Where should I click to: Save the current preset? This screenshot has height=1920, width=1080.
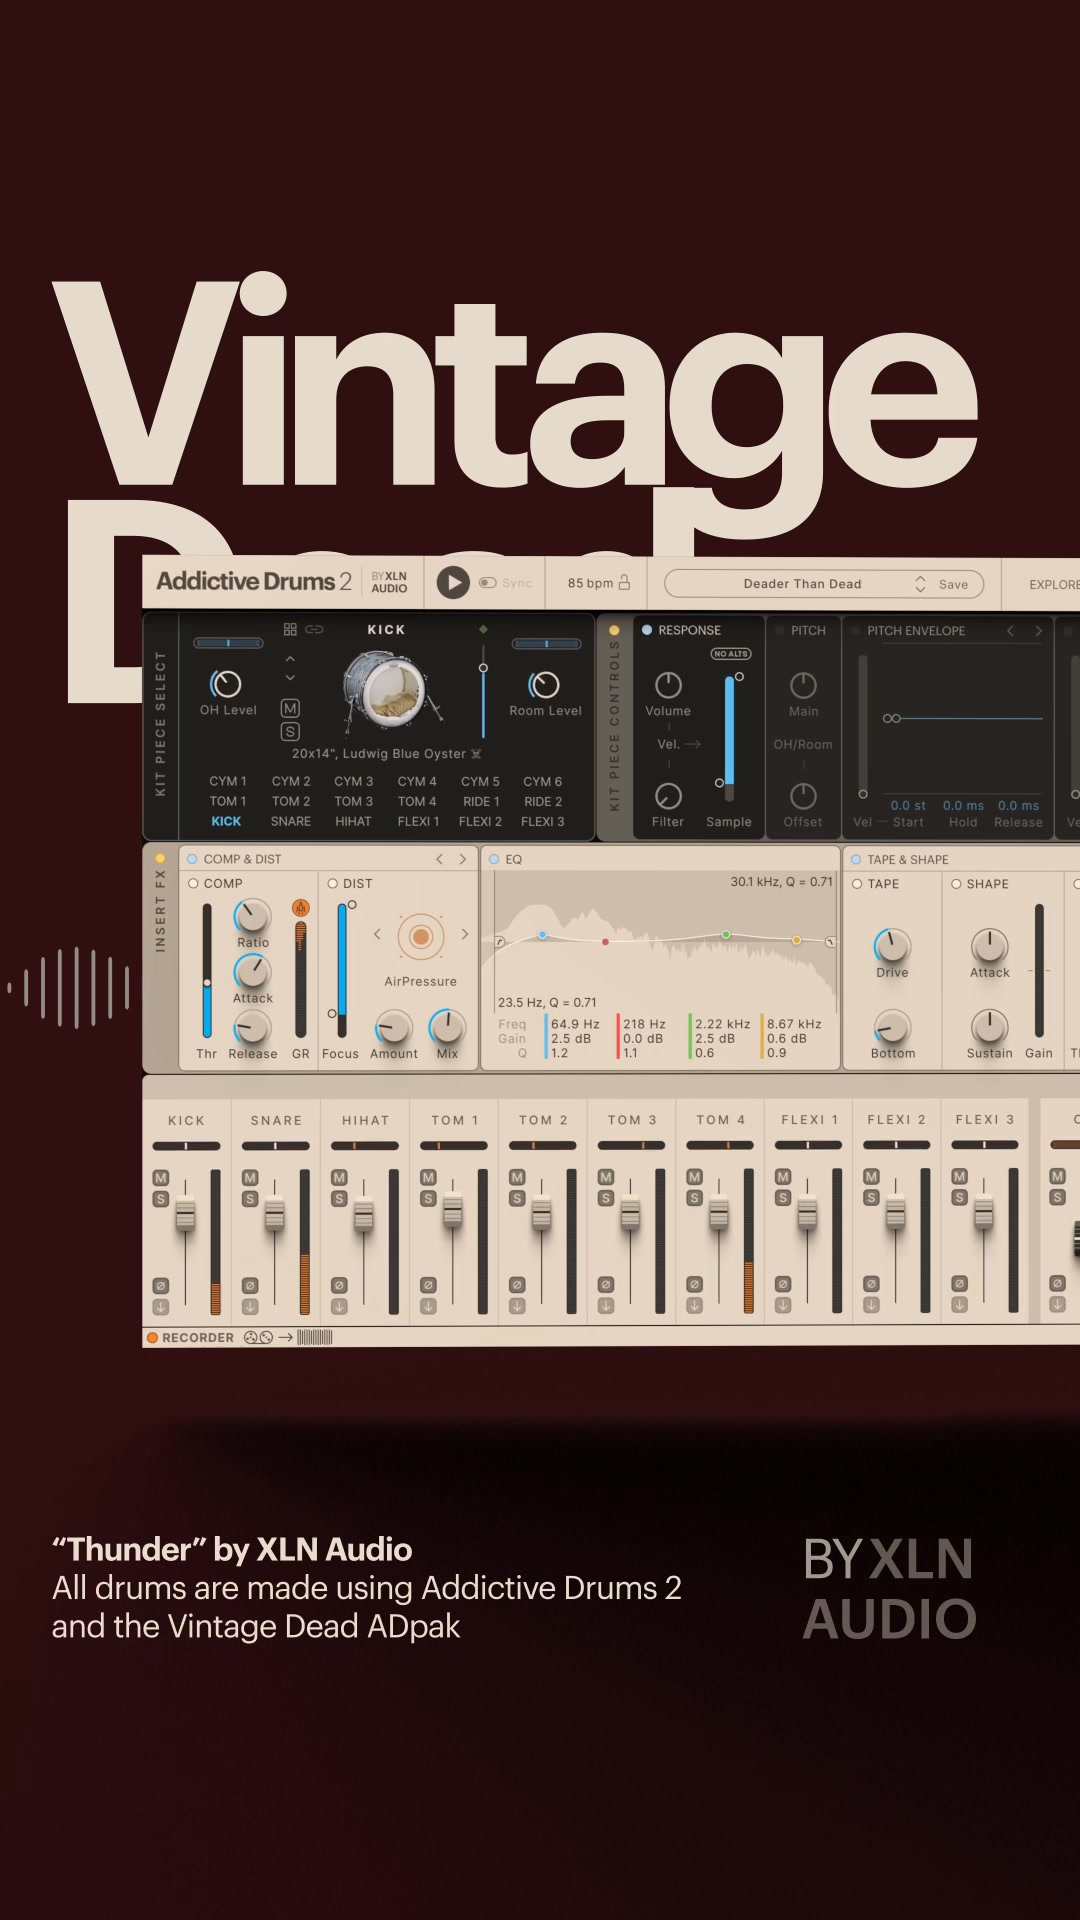point(953,584)
